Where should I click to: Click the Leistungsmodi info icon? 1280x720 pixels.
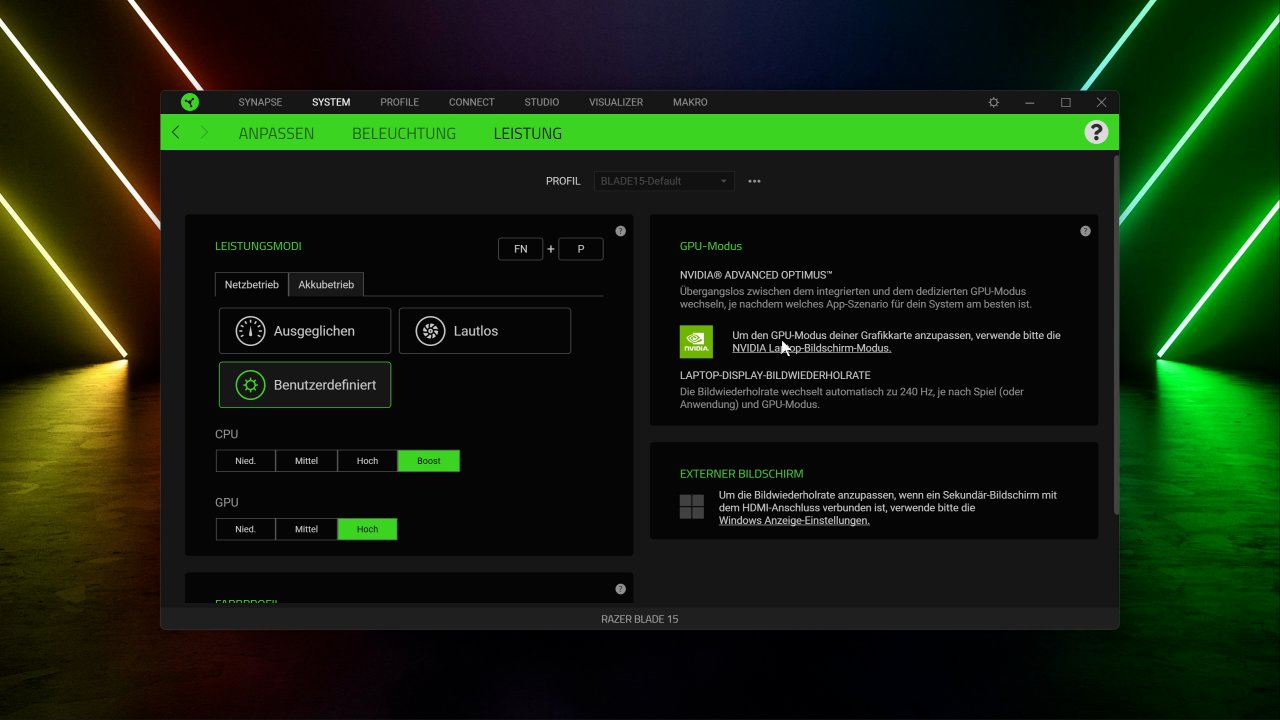point(620,231)
